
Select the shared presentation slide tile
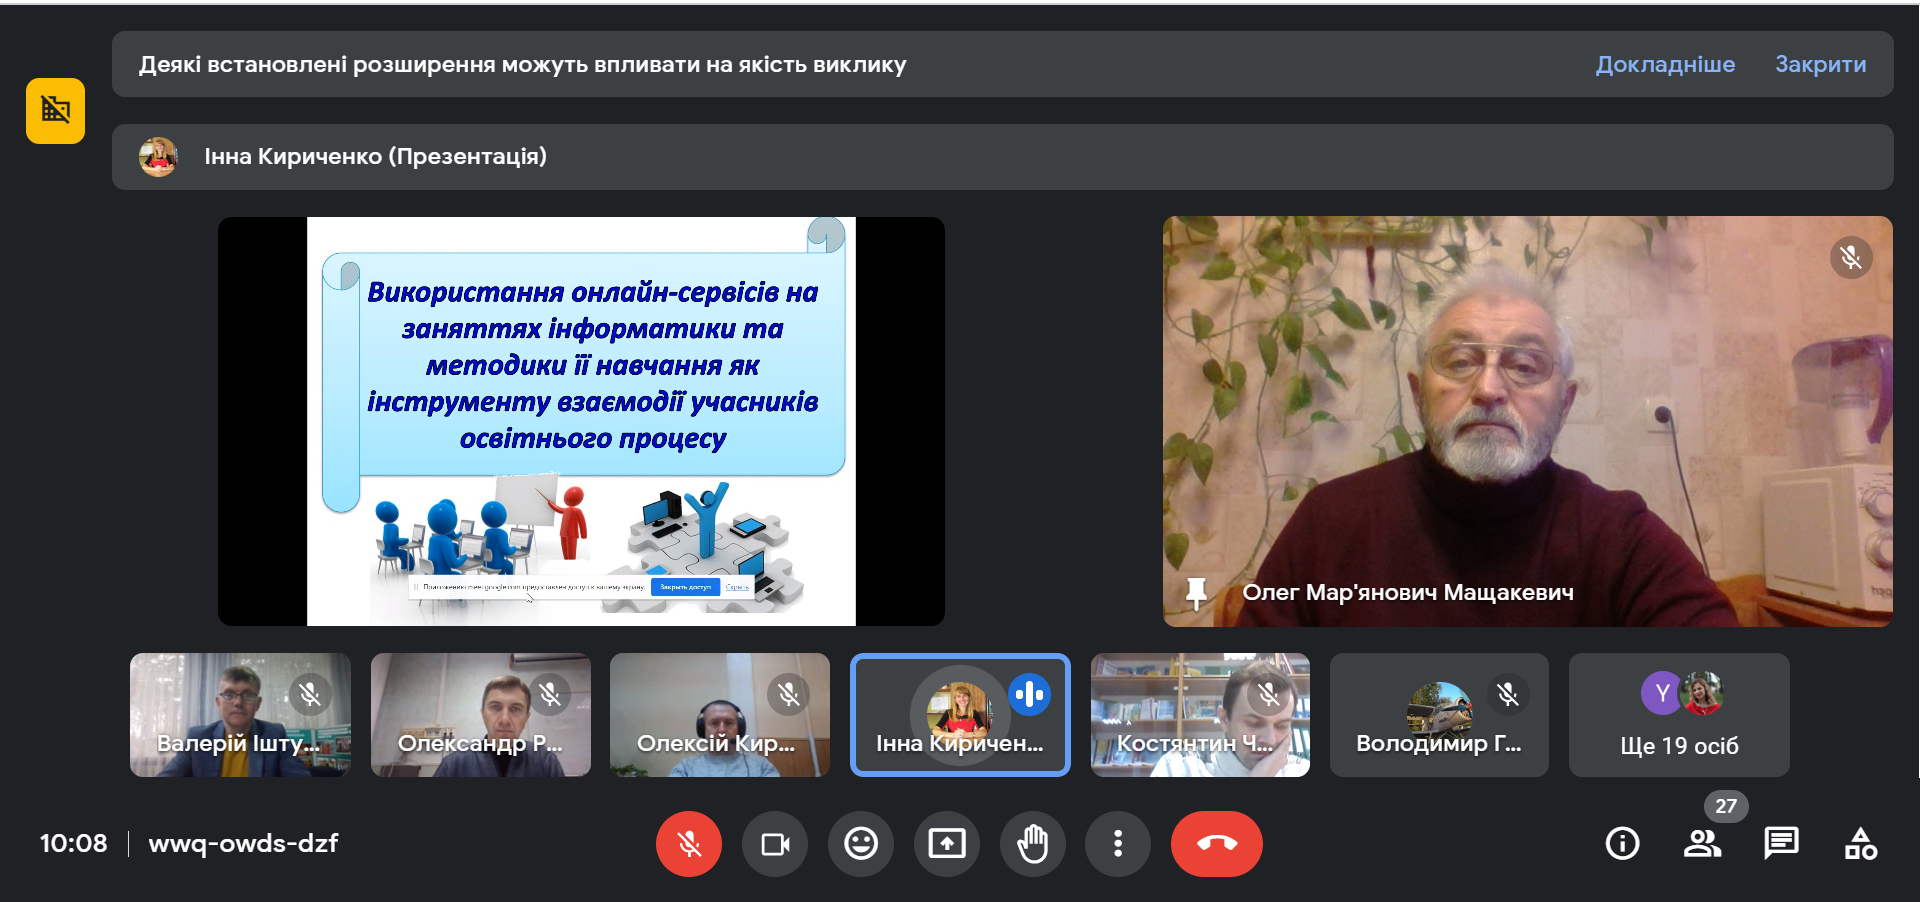tap(581, 421)
